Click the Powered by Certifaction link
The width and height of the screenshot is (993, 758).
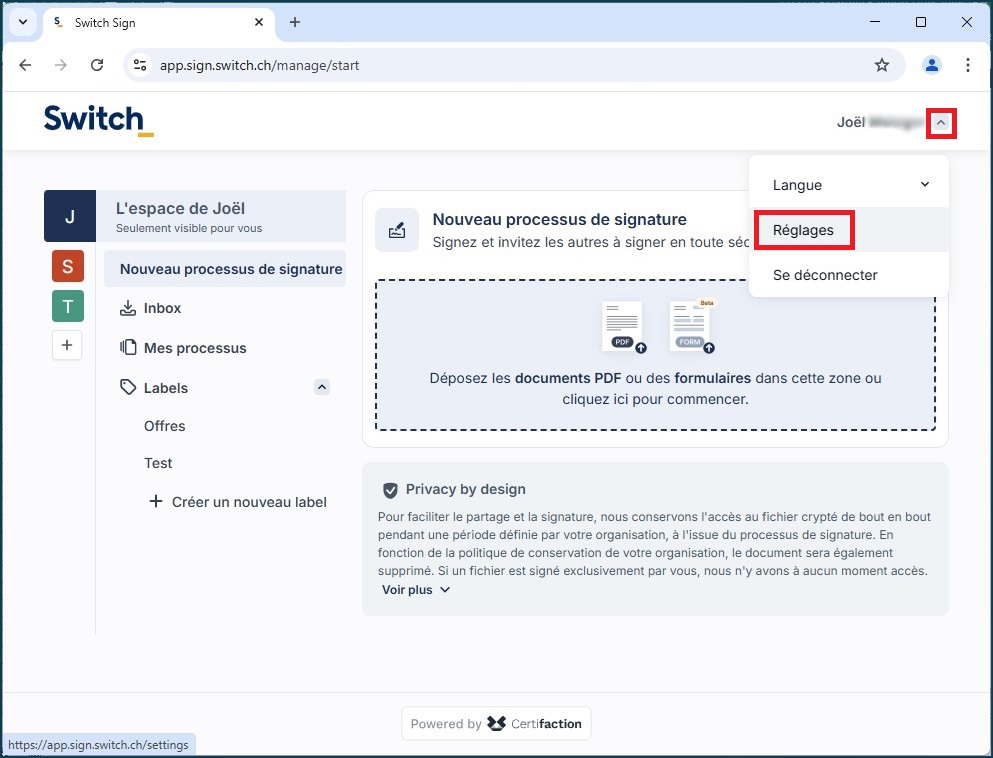(x=496, y=724)
